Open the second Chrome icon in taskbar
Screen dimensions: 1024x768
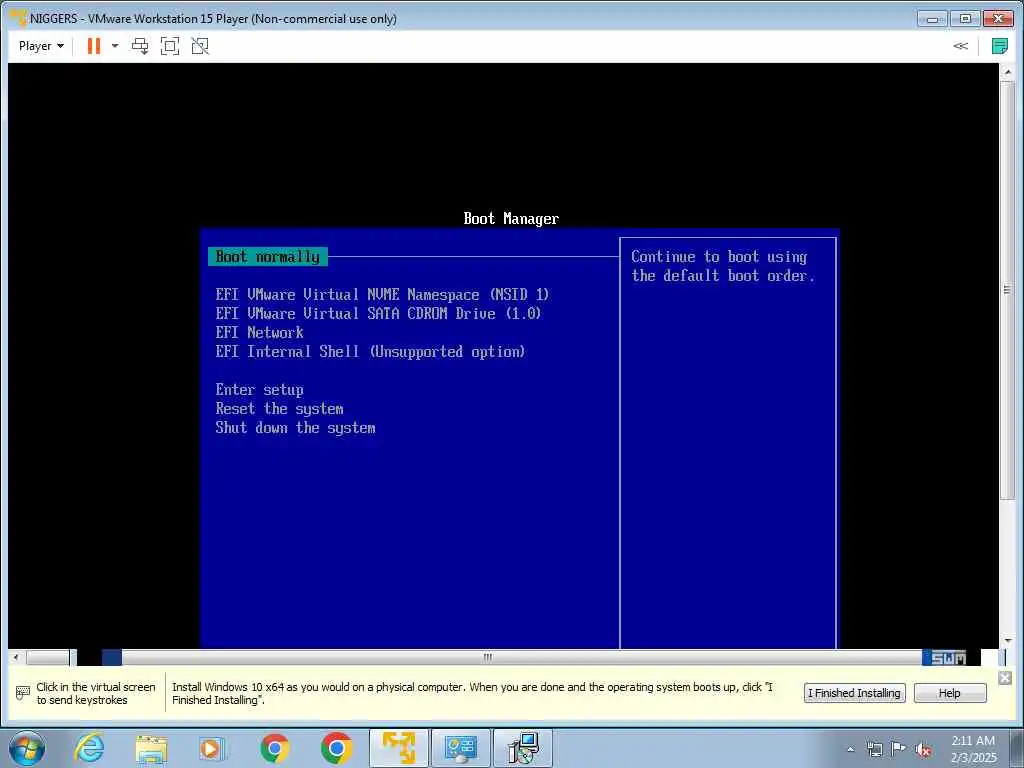[x=336, y=748]
